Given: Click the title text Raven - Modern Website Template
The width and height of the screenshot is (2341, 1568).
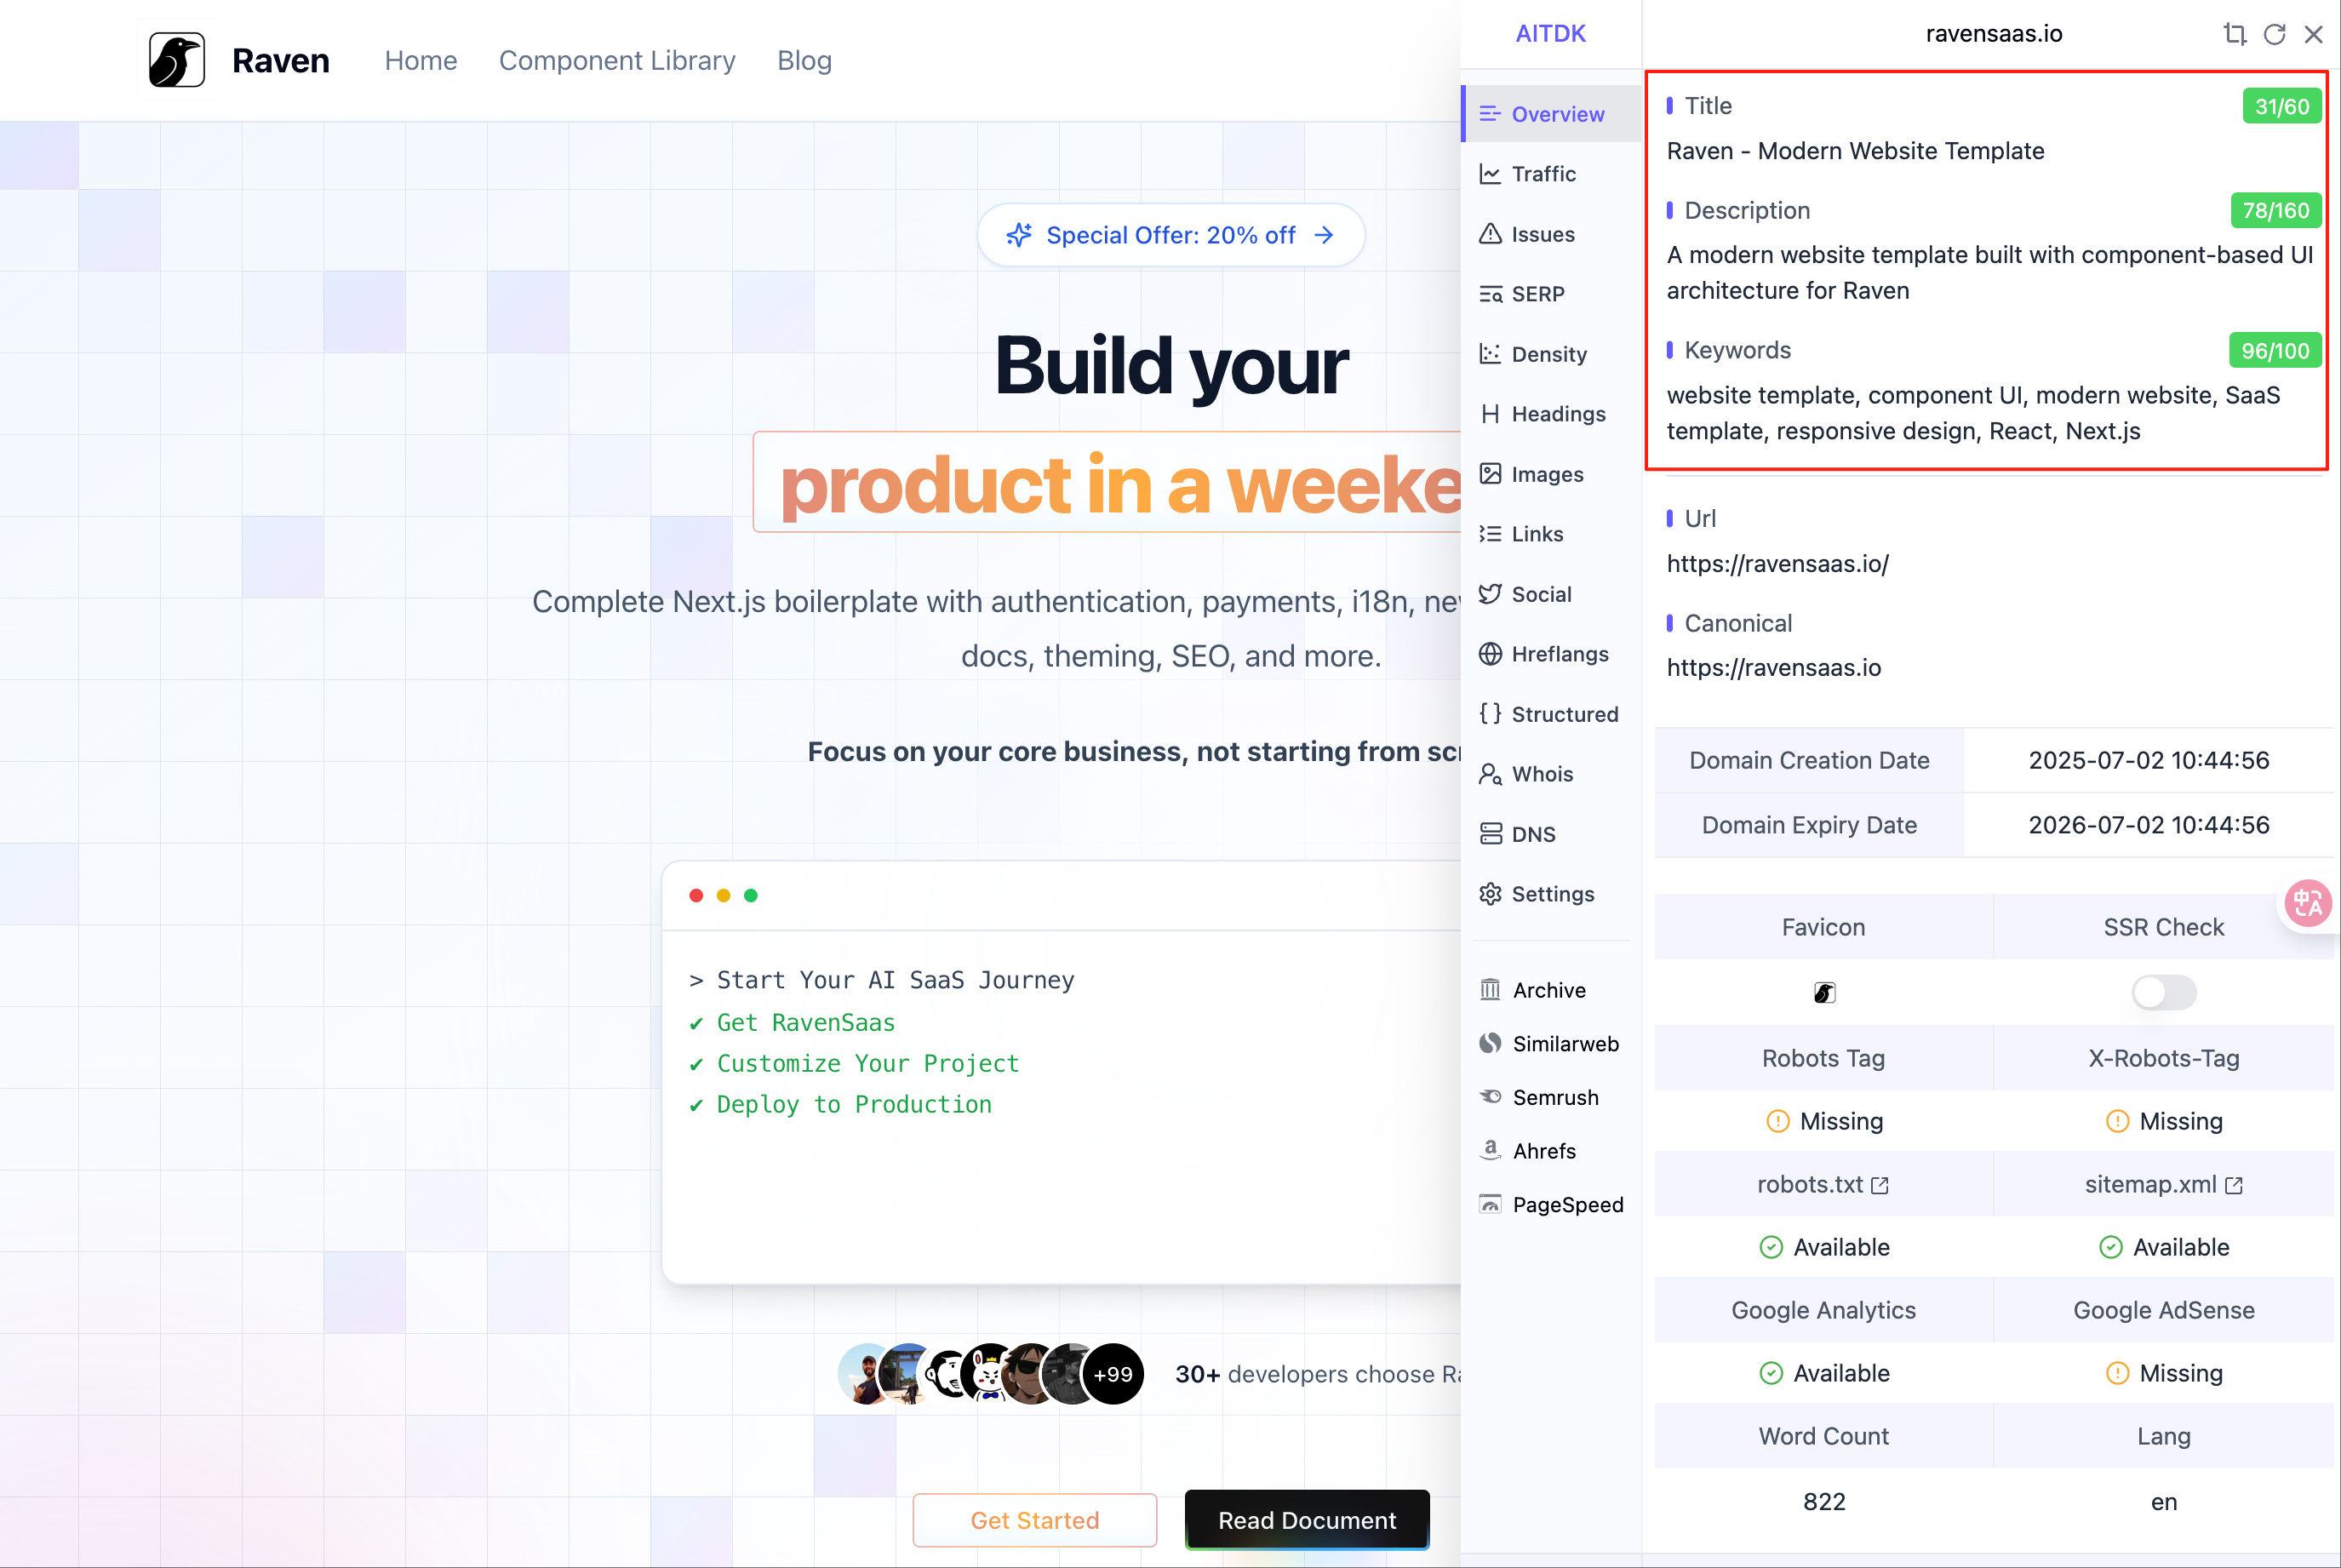Looking at the screenshot, I should click(1855, 151).
